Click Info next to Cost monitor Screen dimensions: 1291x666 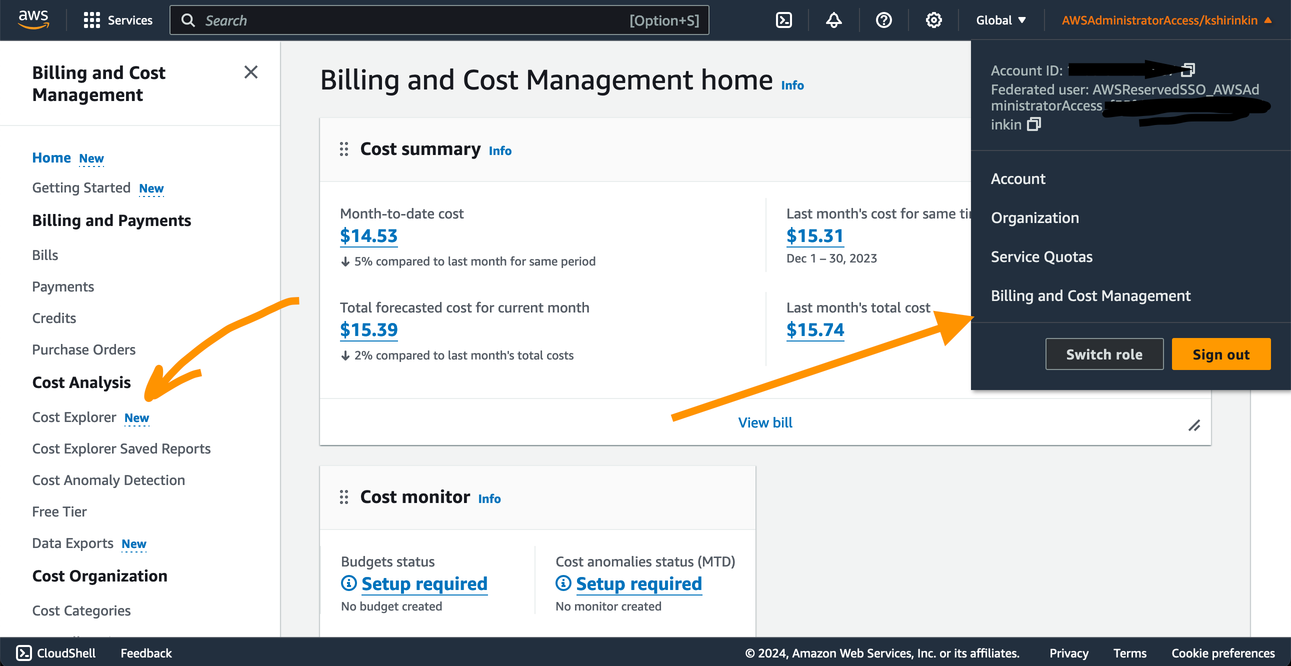click(x=489, y=498)
